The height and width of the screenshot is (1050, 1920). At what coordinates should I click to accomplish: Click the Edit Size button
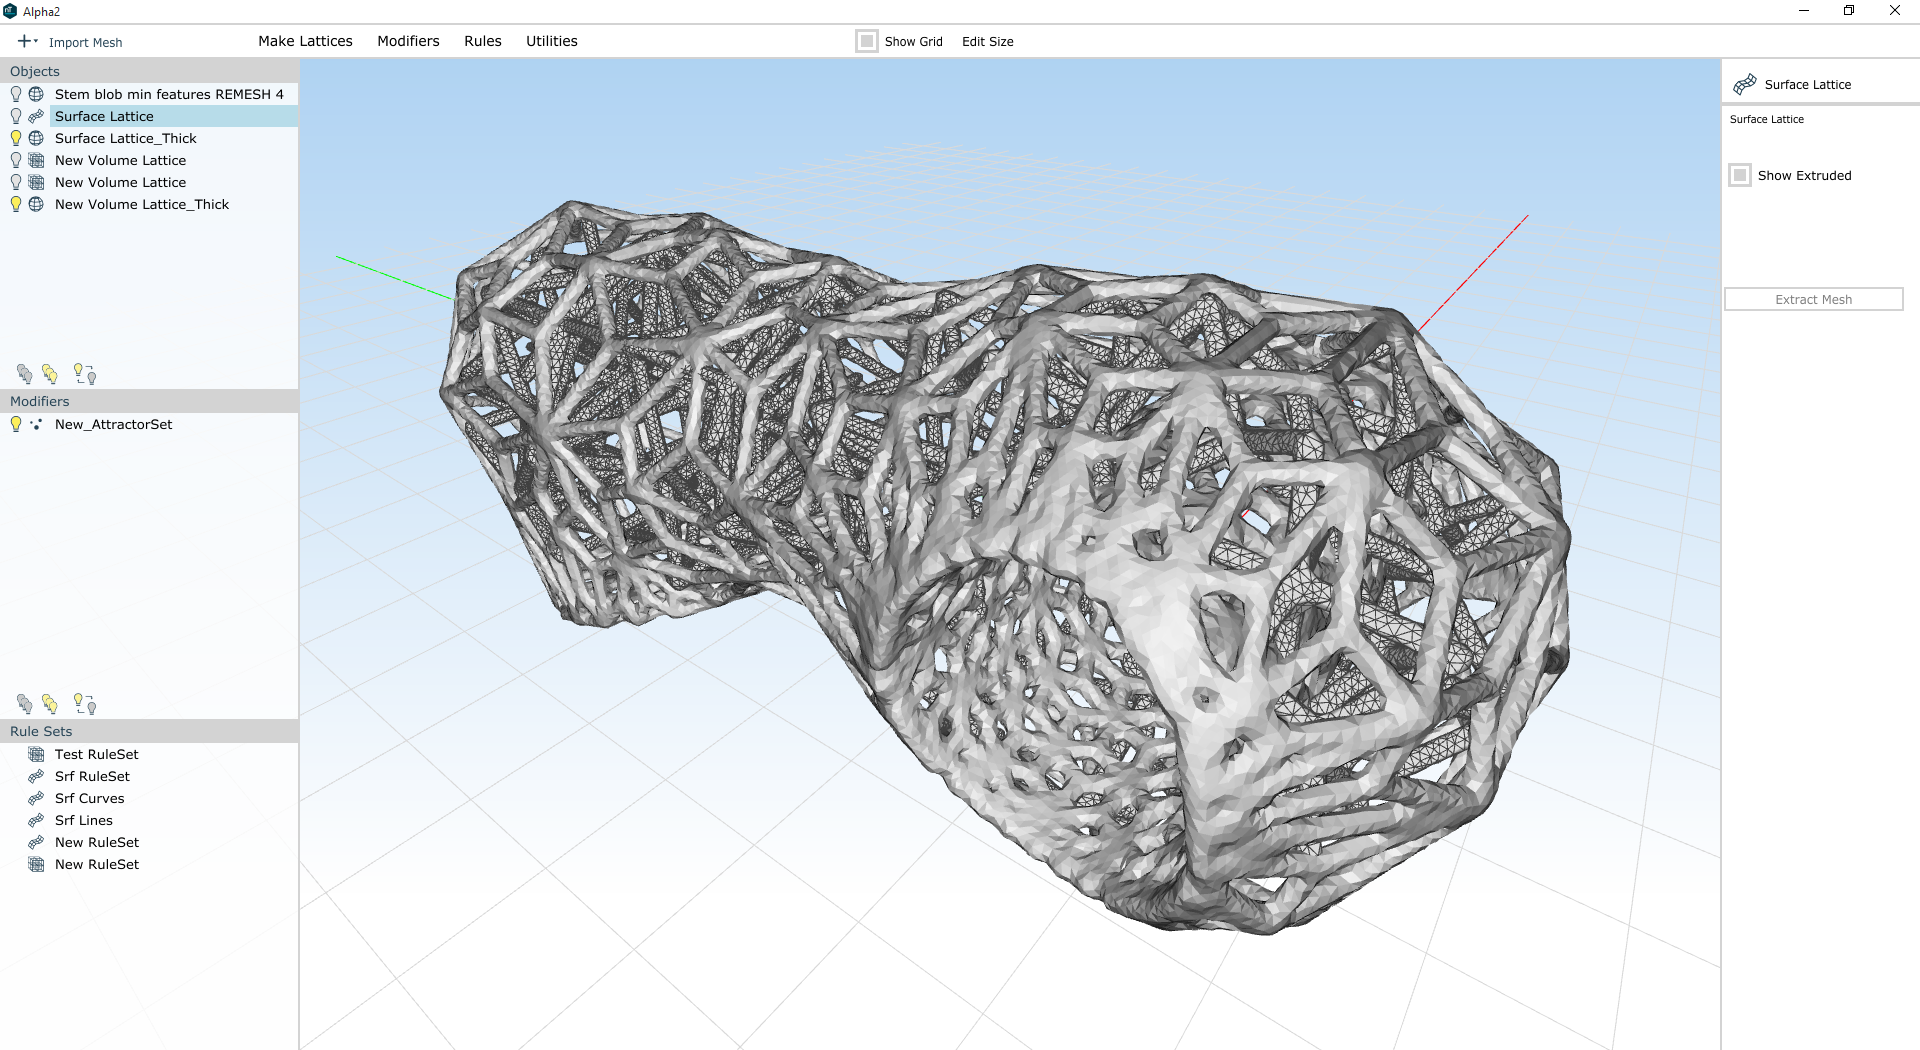(x=988, y=41)
